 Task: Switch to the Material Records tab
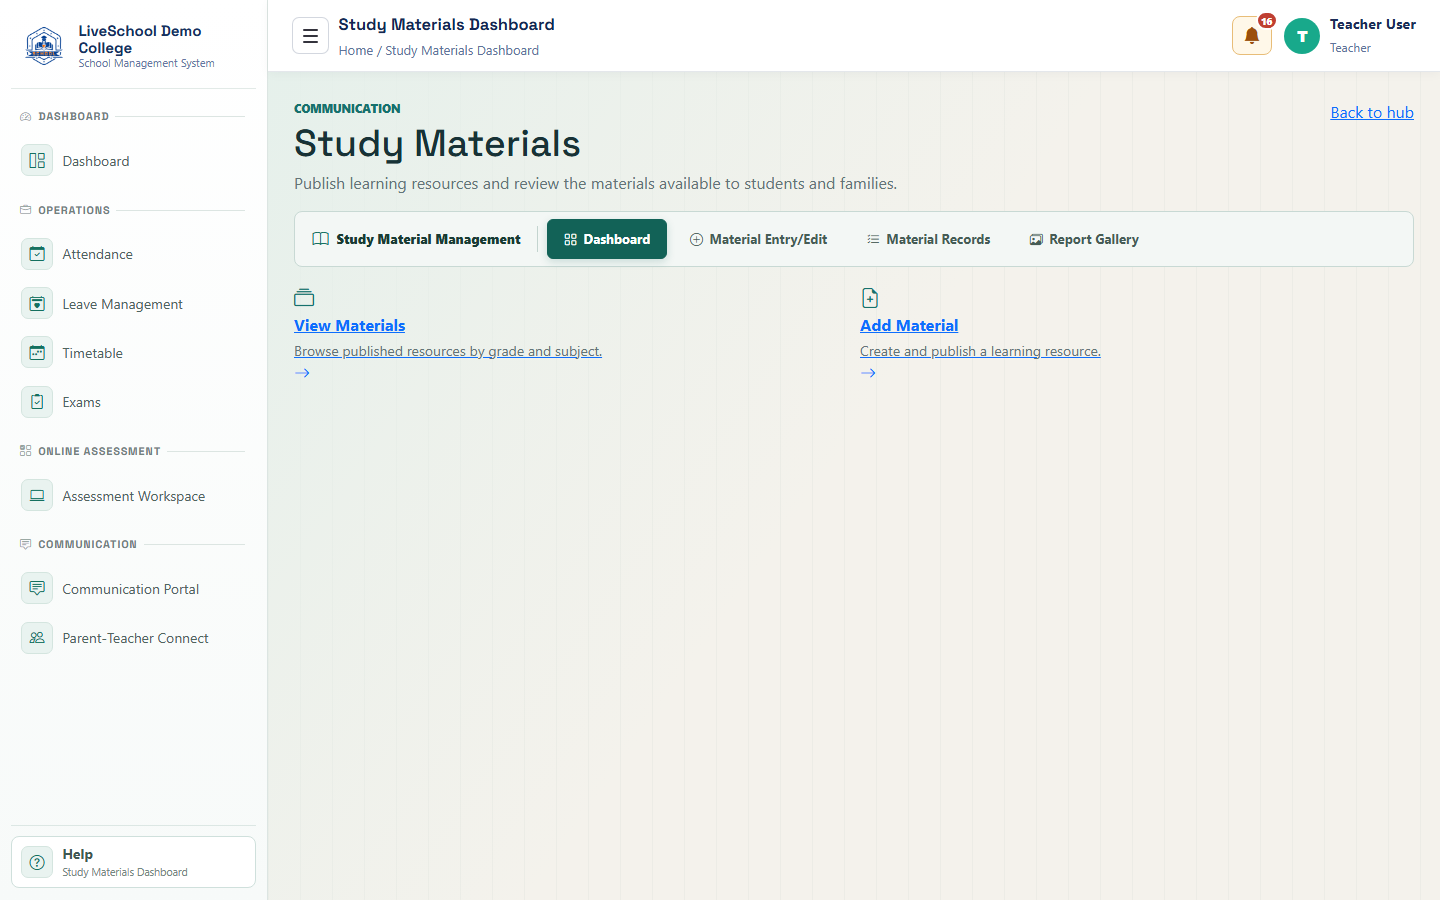(x=928, y=239)
